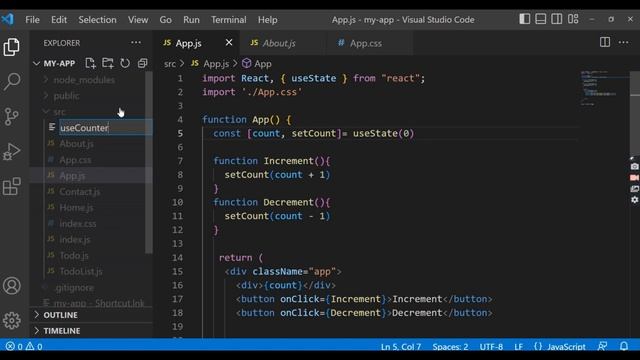Open Home.js in the file tree
The height and width of the screenshot is (360, 640).
(x=76, y=207)
